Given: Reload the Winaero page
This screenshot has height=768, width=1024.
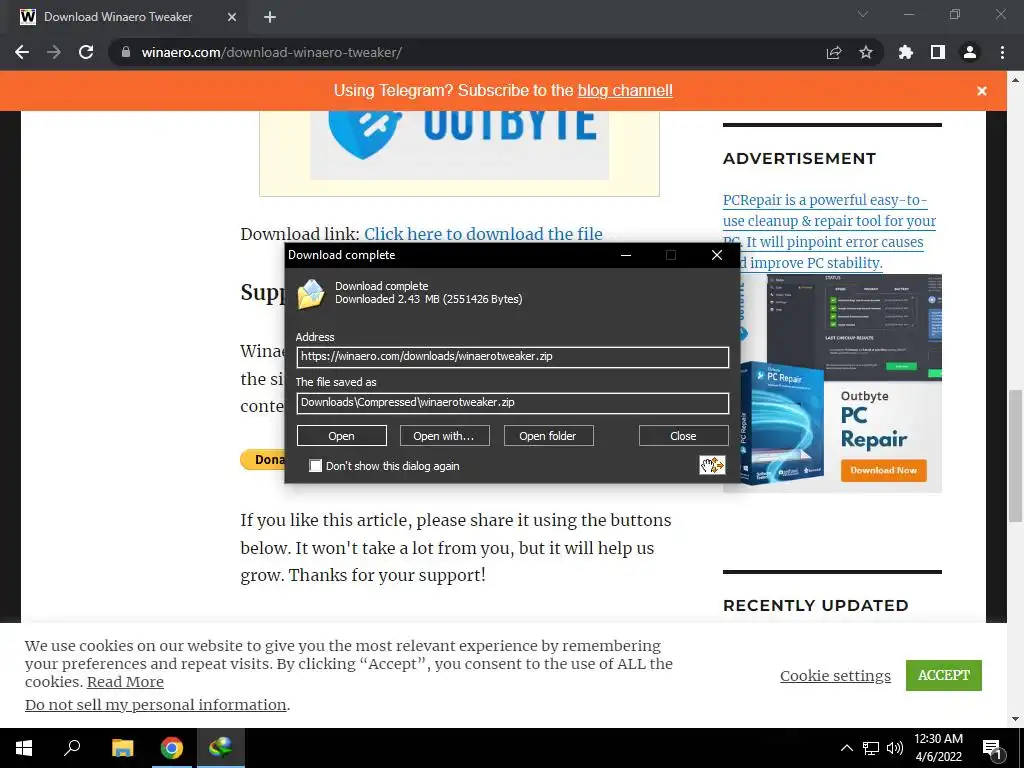Looking at the screenshot, I should [86, 52].
